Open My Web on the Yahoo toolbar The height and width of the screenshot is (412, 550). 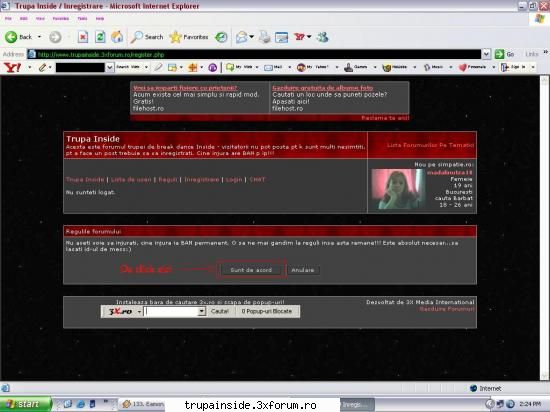(240, 67)
